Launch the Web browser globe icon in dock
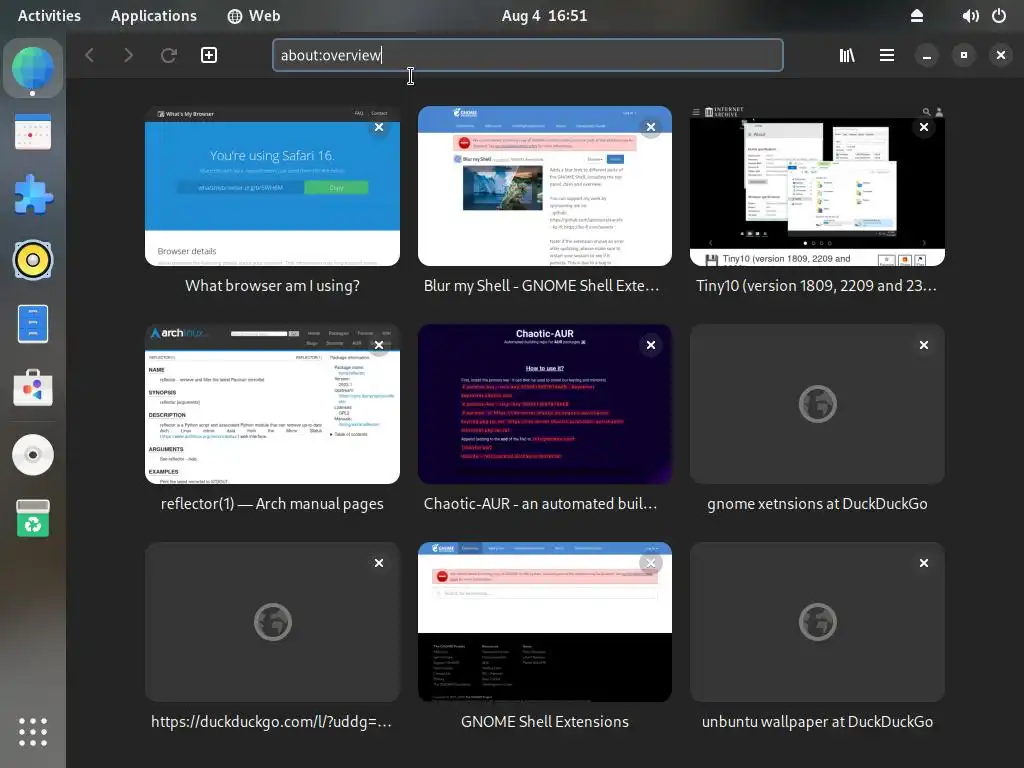This screenshot has width=1024, height=768. 33,68
